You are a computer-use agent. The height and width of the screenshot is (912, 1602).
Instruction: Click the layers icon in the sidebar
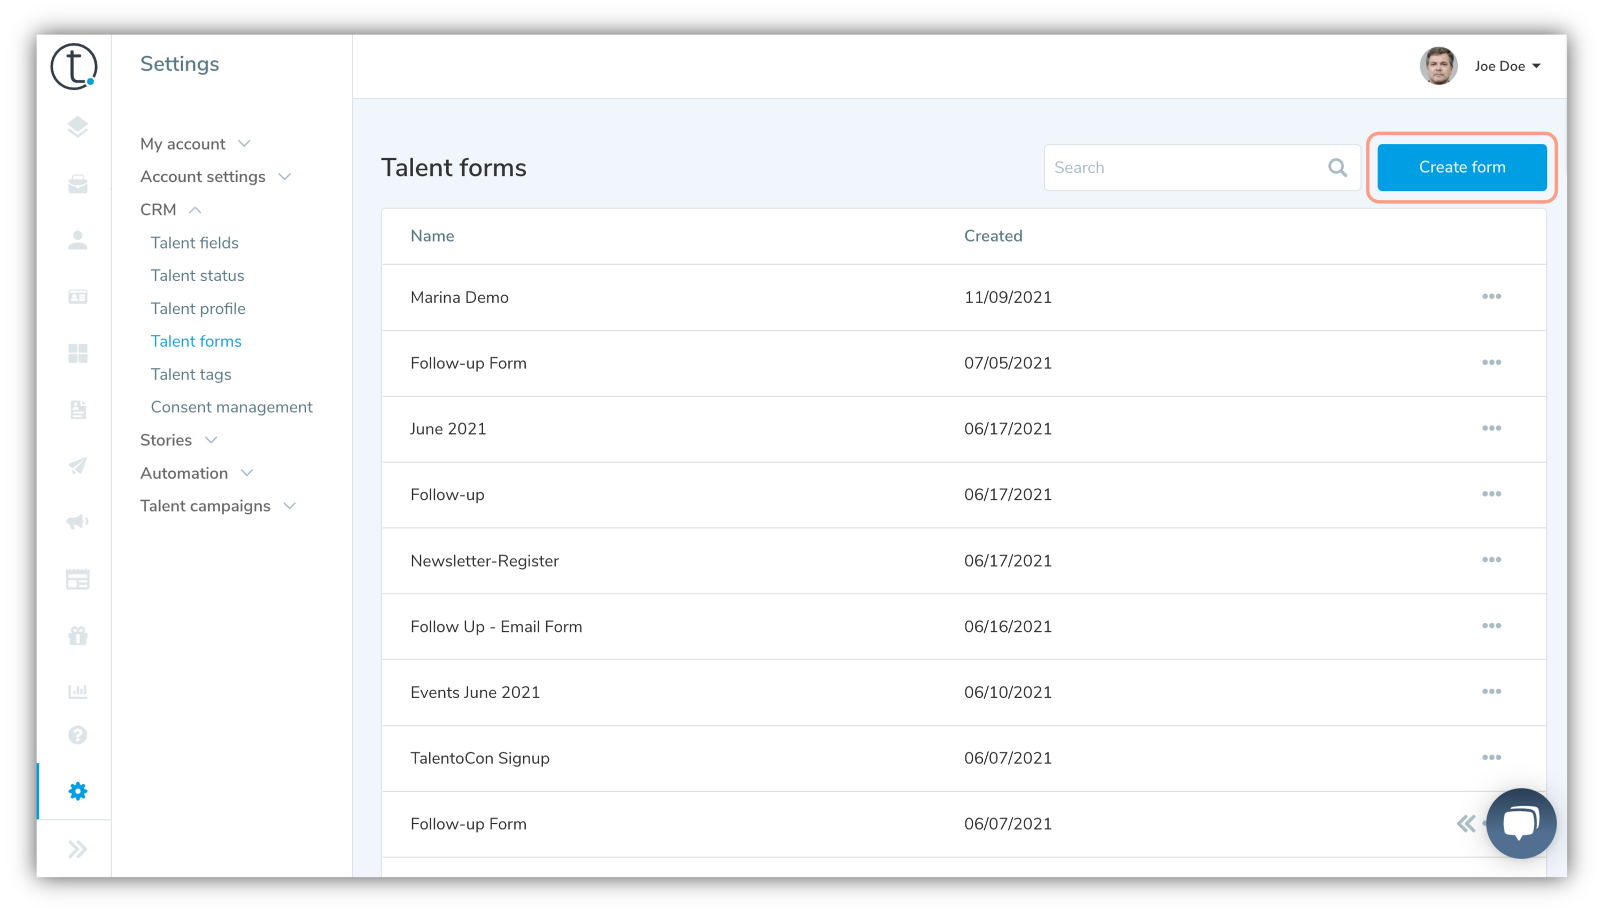tap(78, 127)
